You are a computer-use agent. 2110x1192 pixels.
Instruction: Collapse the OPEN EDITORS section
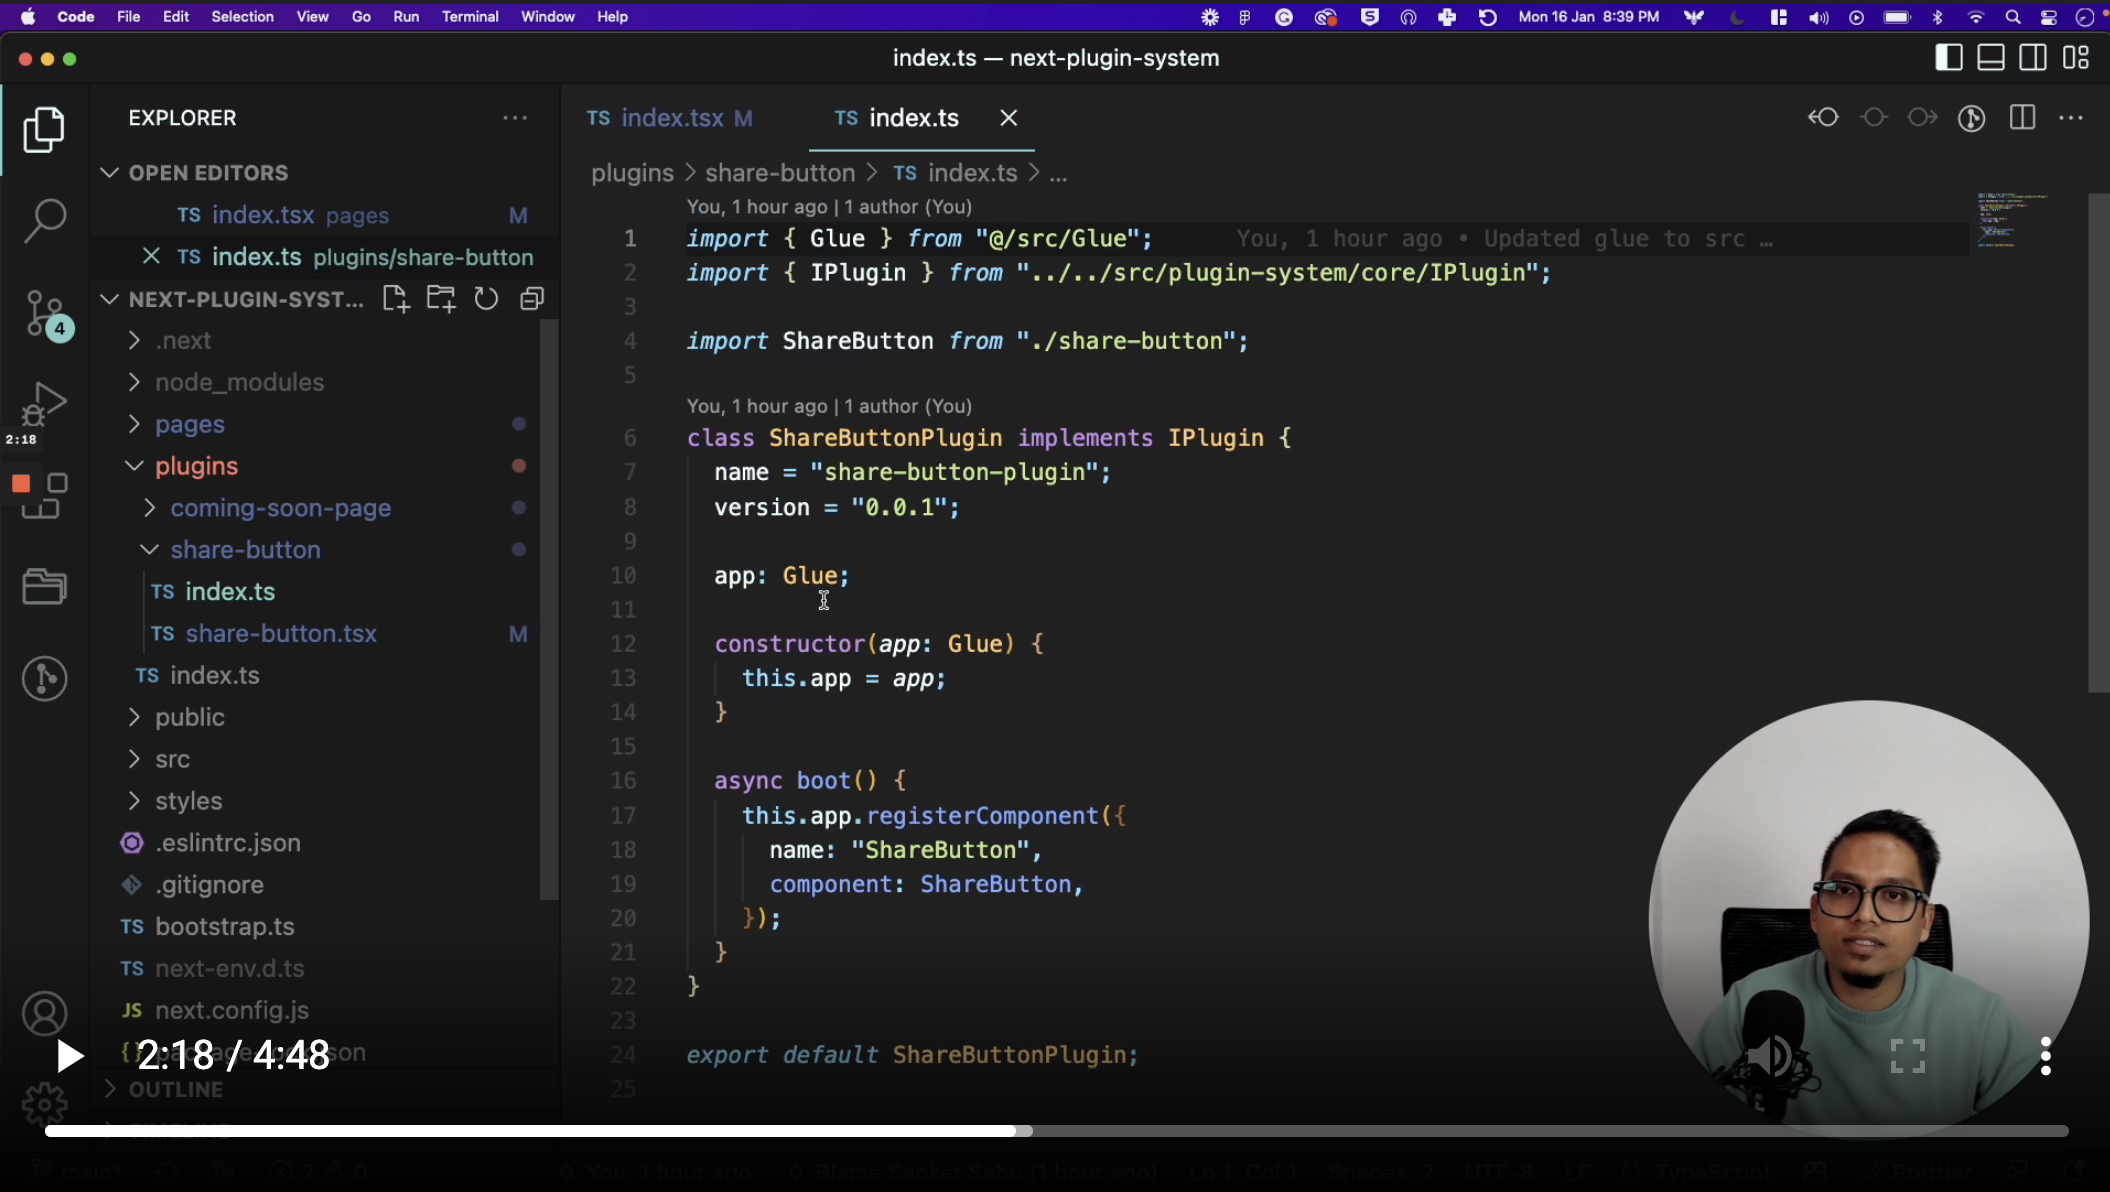click(208, 173)
